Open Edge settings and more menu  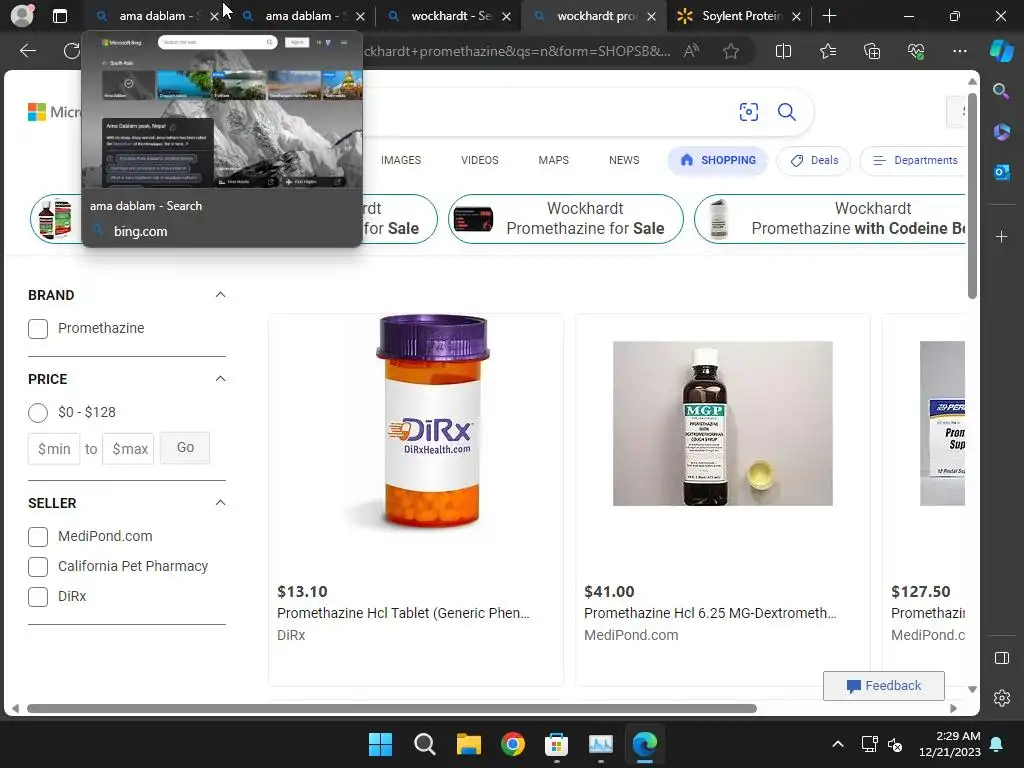[x=959, y=51]
